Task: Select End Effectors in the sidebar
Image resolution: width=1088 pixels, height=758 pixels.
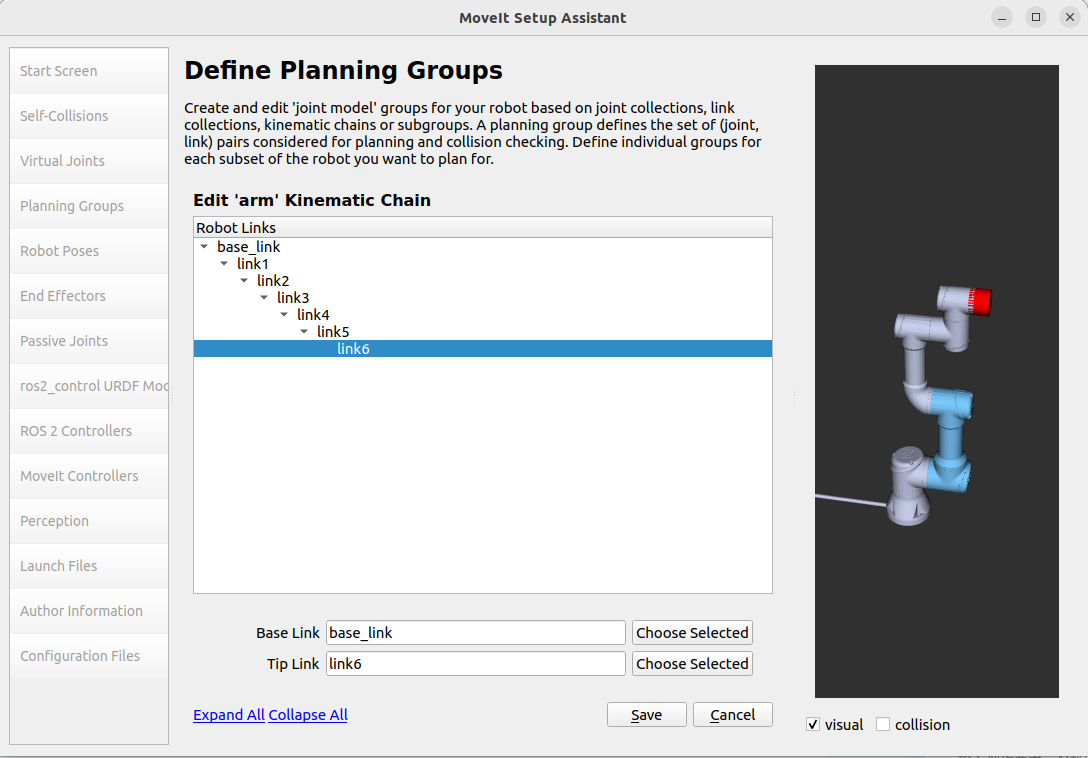Action: tap(89, 296)
